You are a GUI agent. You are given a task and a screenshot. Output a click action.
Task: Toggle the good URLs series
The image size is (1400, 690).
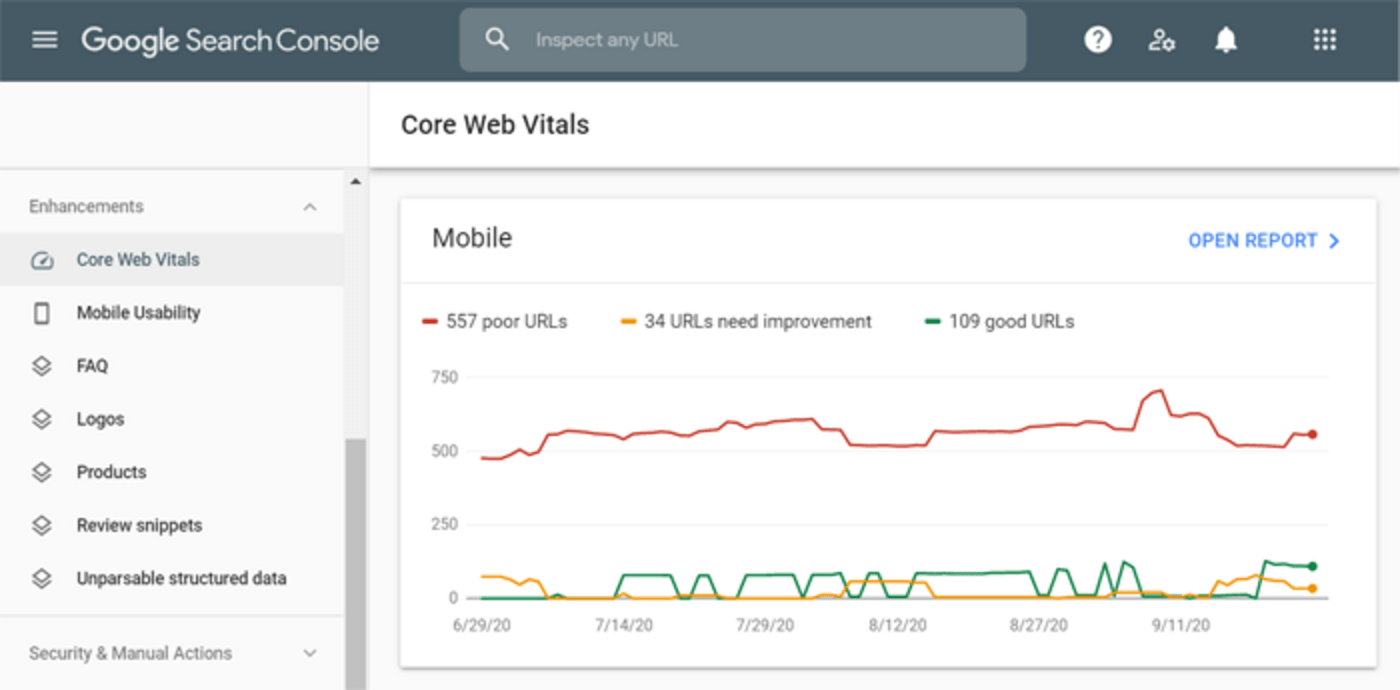[998, 321]
